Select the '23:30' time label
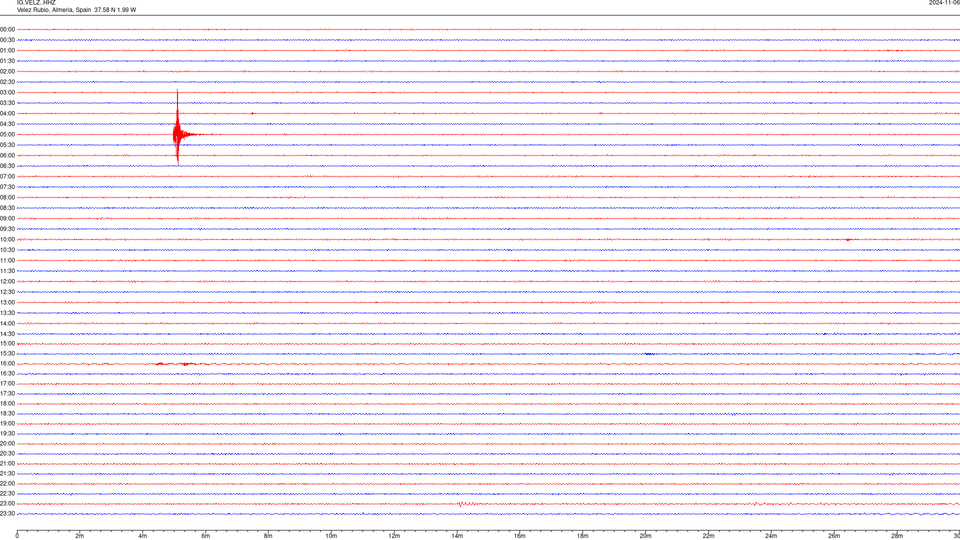Screen dimensions: 960x540 (x=7, y=514)
